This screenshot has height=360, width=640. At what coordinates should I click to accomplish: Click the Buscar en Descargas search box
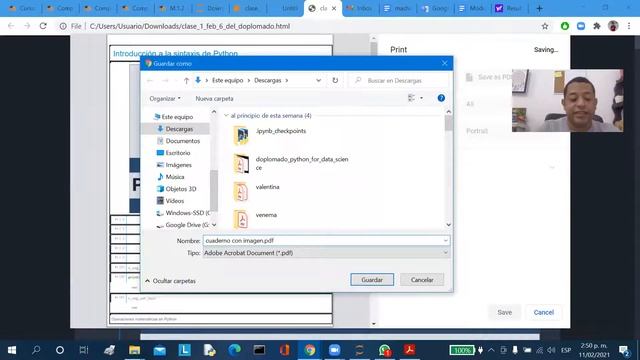(x=398, y=80)
